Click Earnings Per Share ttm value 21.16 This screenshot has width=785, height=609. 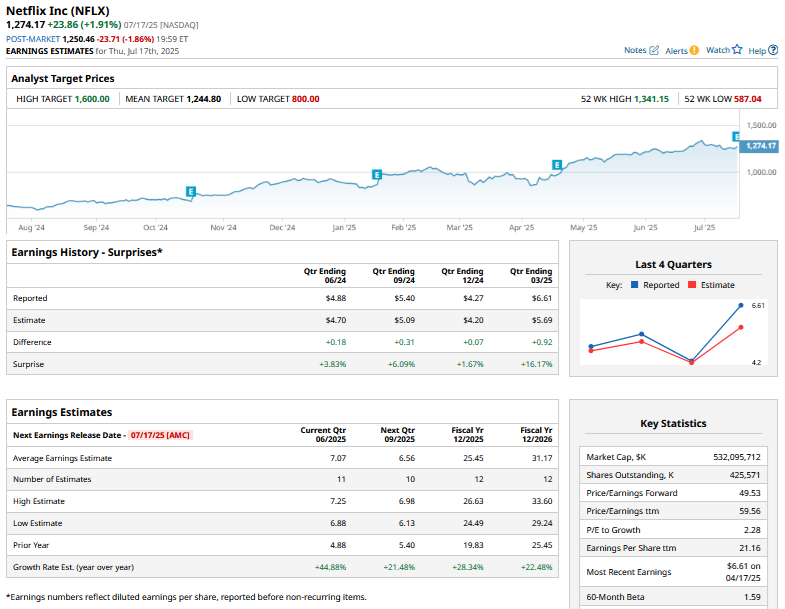pyautogui.click(x=750, y=548)
